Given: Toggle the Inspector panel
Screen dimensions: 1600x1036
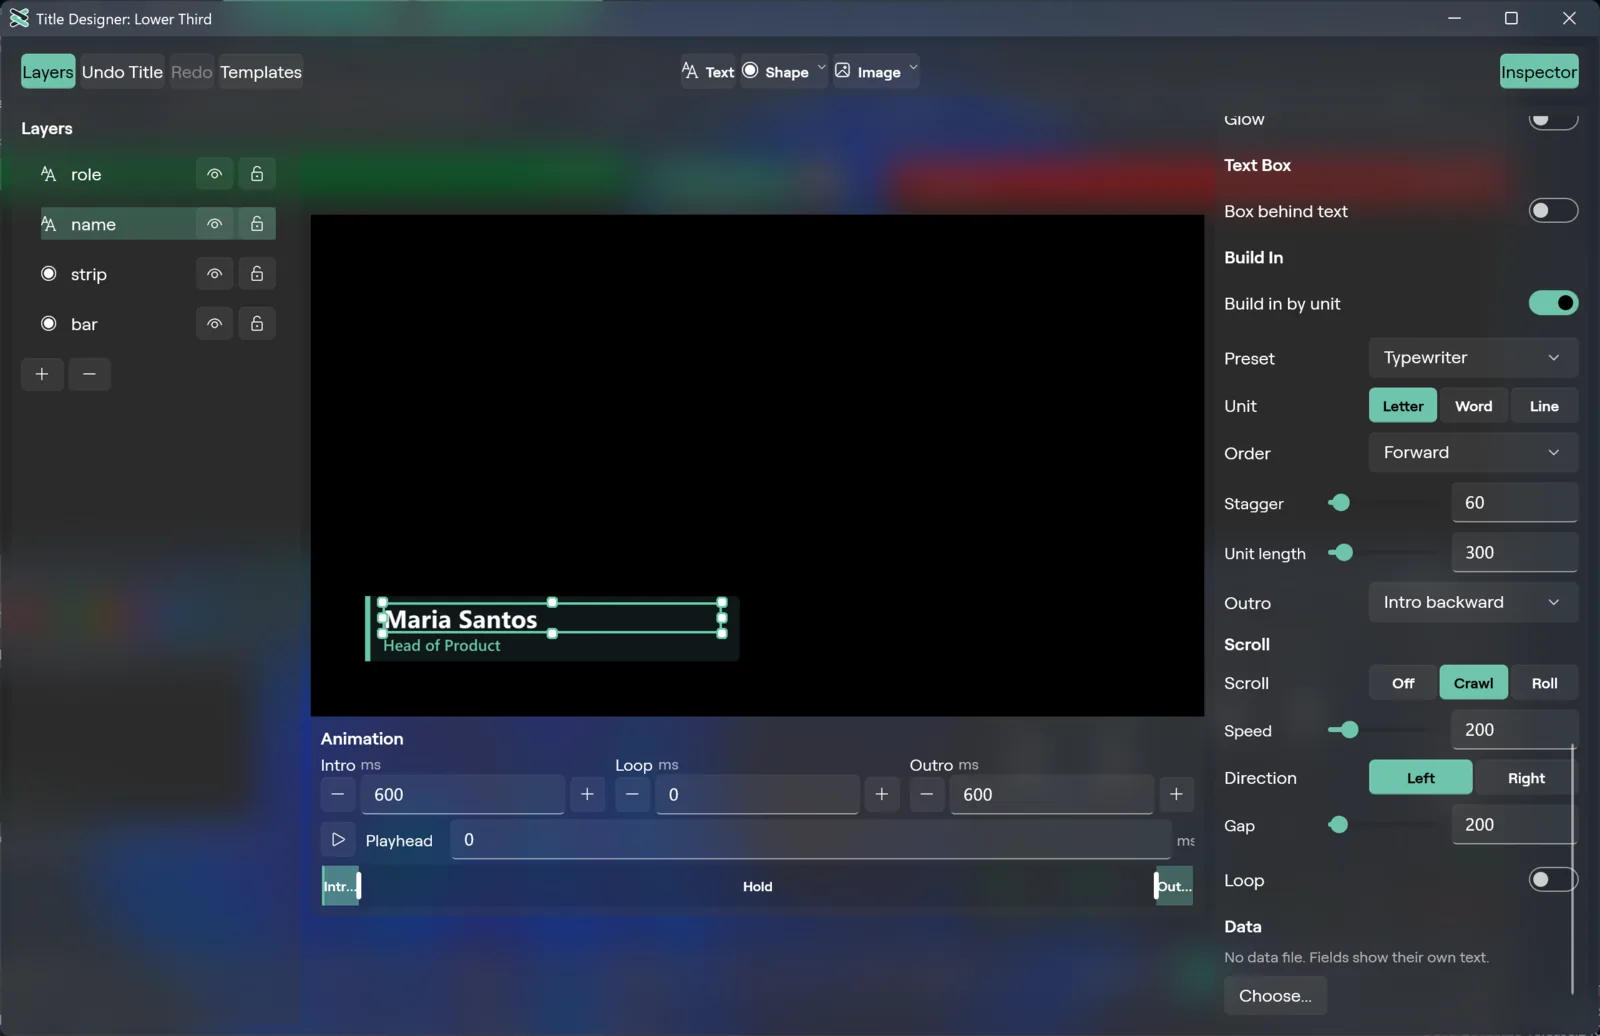Looking at the screenshot, I should click(1539, 72).
